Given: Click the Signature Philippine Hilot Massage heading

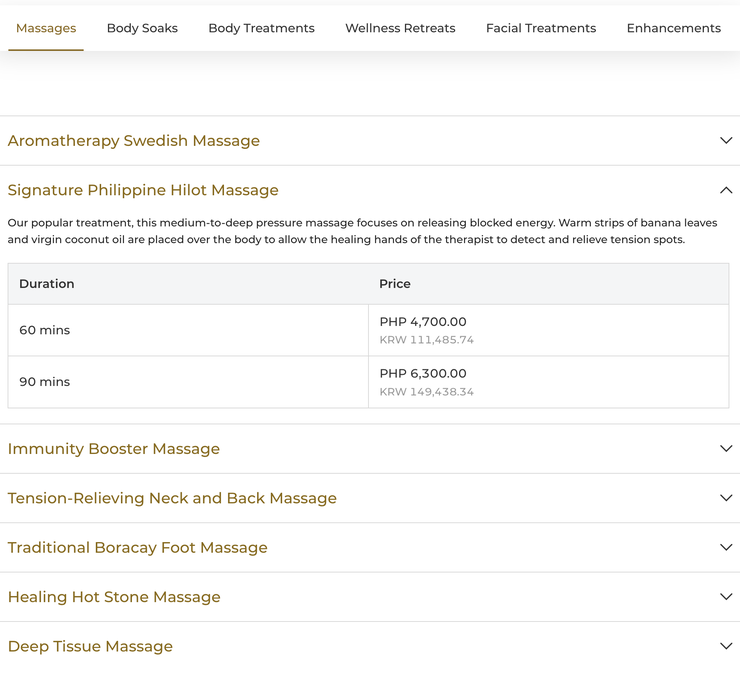Looking at the screenshot, I should [143, 190].
